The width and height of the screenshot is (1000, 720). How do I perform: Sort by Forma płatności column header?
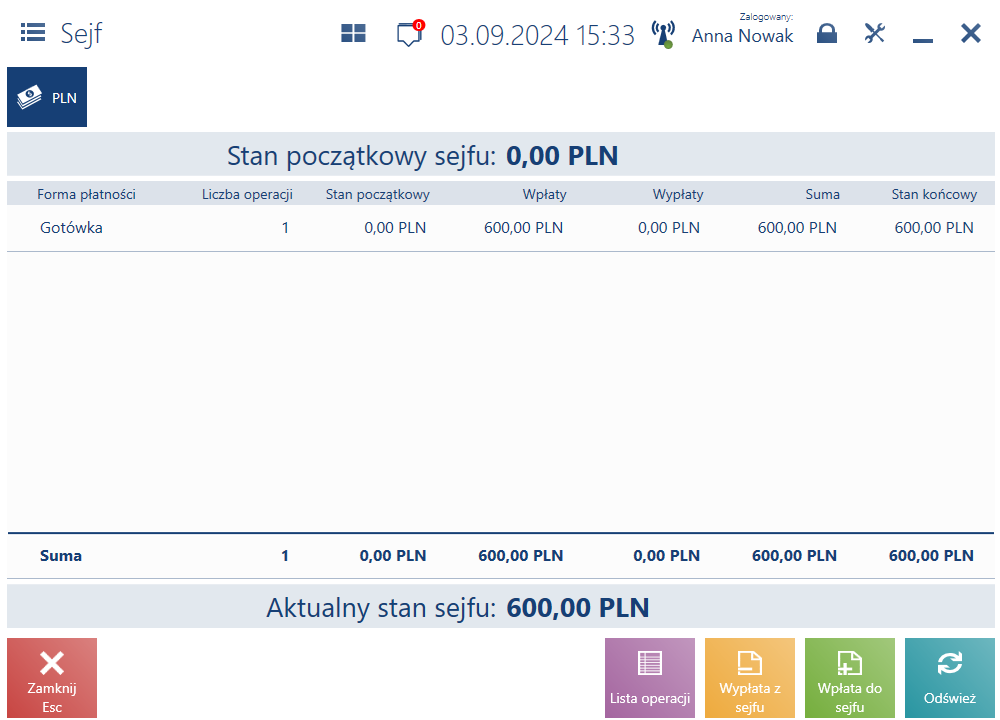coord(86,195)
